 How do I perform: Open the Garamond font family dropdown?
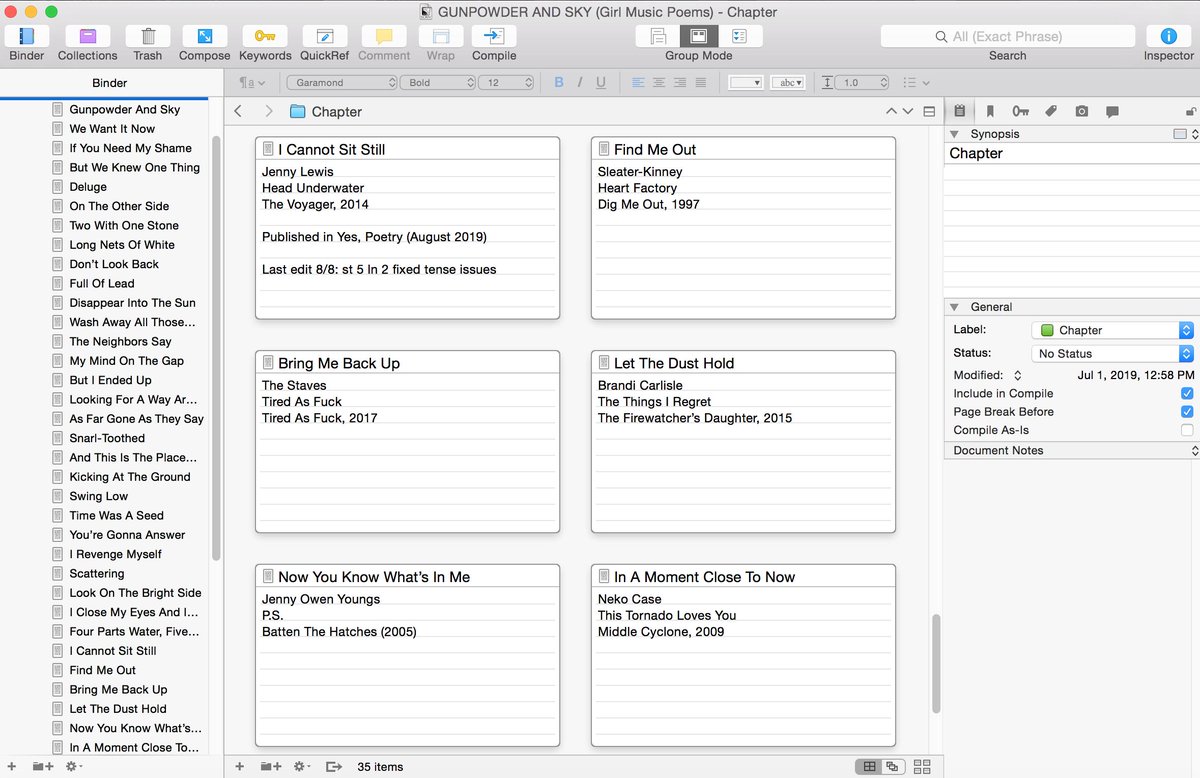pyautogui.click(x=342, y=83)
